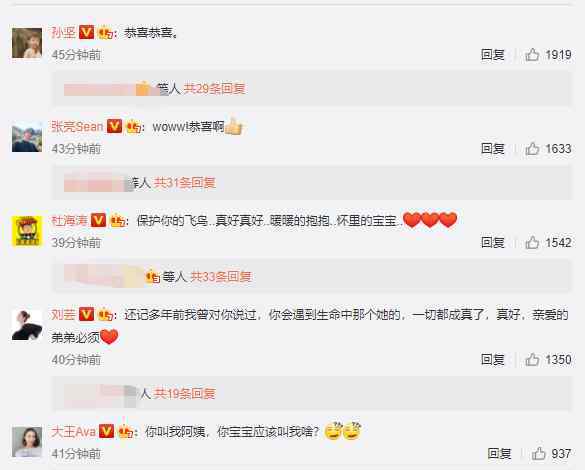Expand the 共29条回复 replies
Viewport: 585px width, 470px height.
click(214, 89)
